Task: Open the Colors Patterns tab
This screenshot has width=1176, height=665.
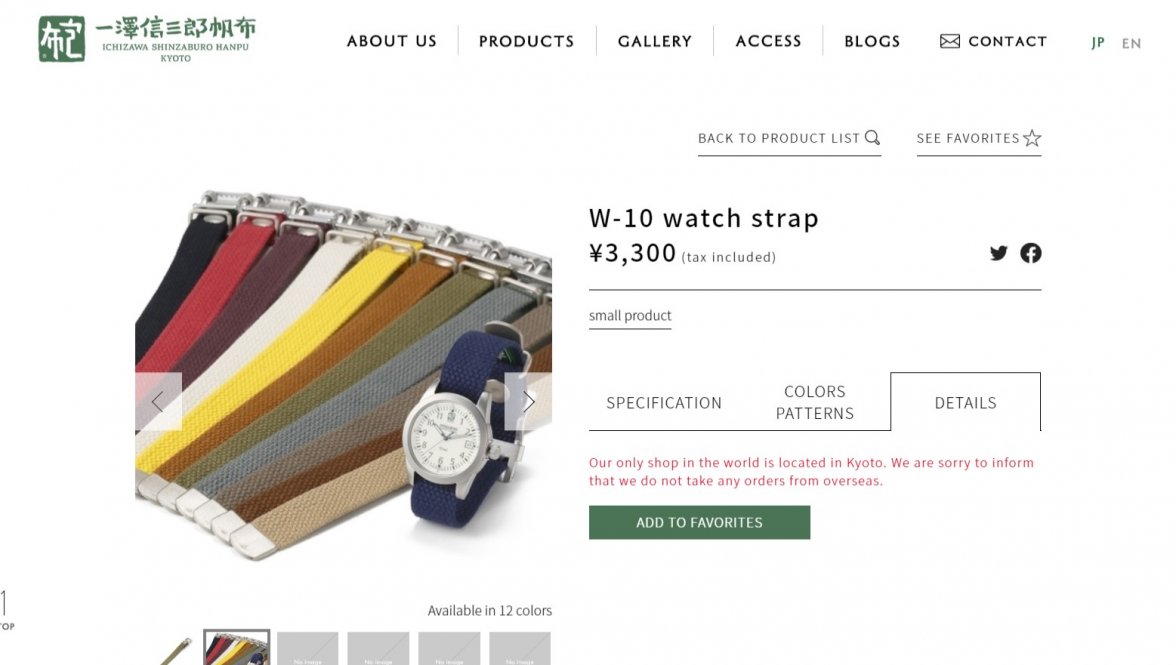Action: [x=815, y=402]
